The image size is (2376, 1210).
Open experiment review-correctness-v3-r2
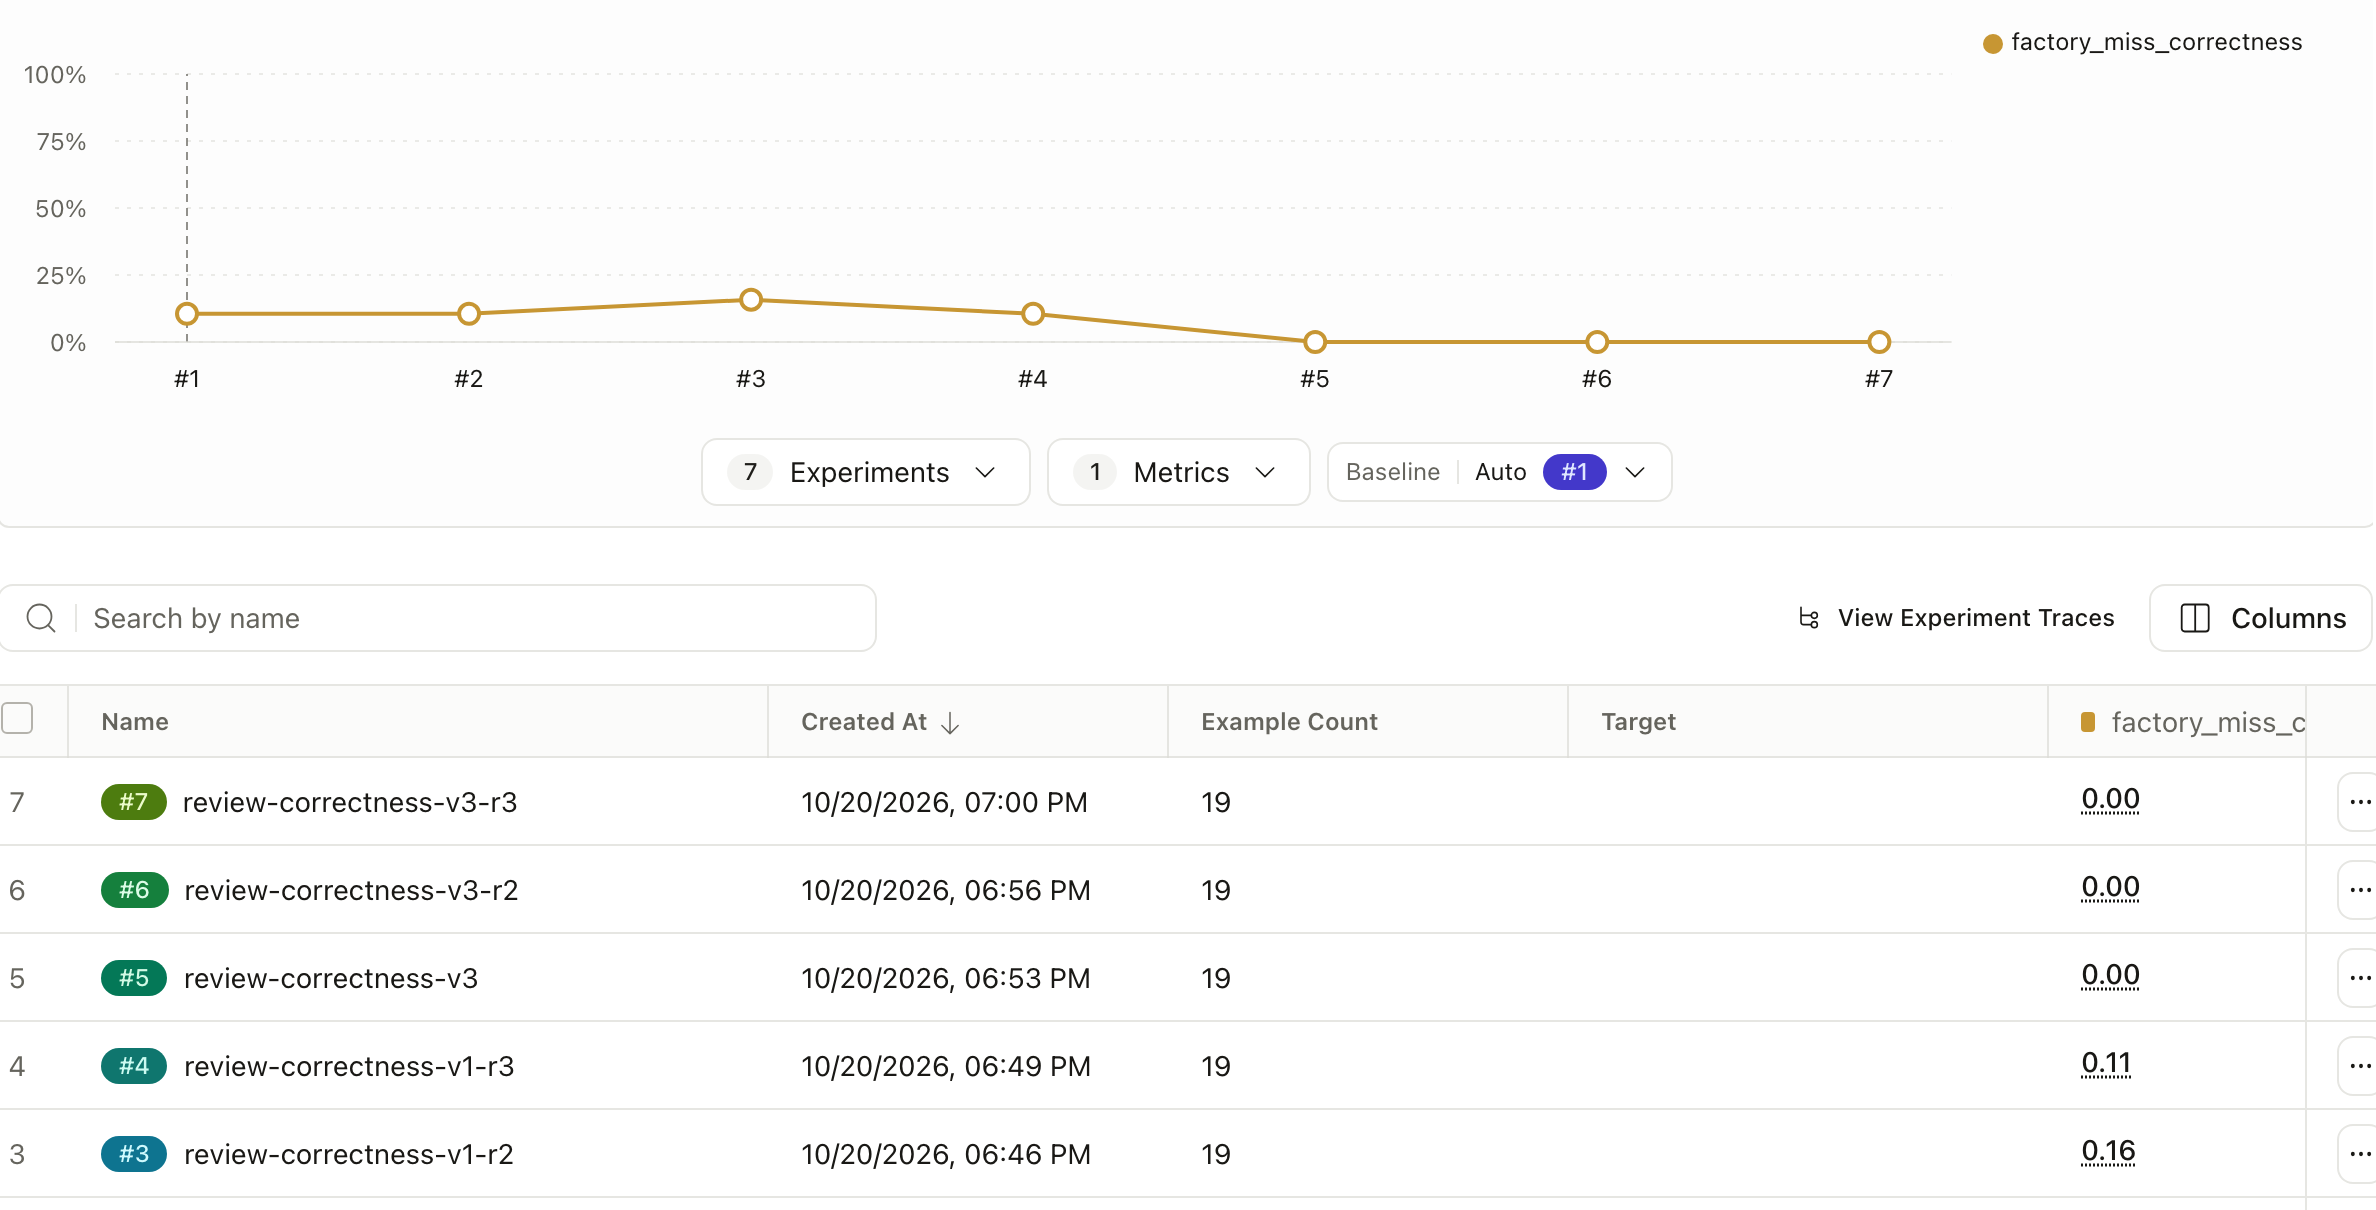(x=351, y=890)
